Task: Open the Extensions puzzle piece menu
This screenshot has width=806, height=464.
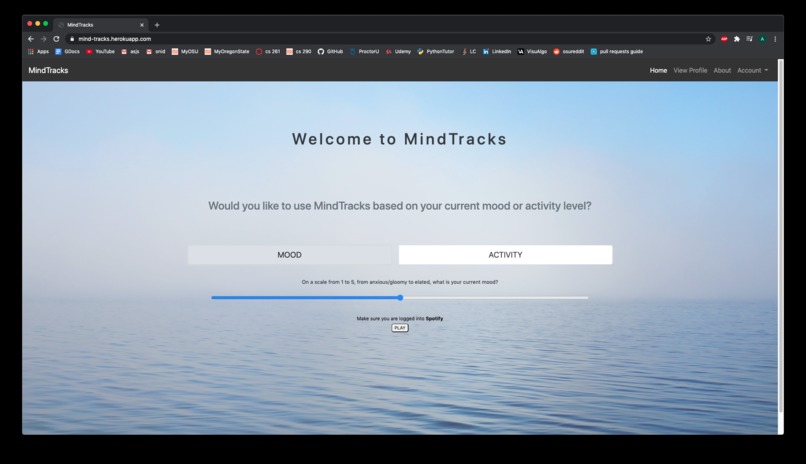Action: click(737, 39)
